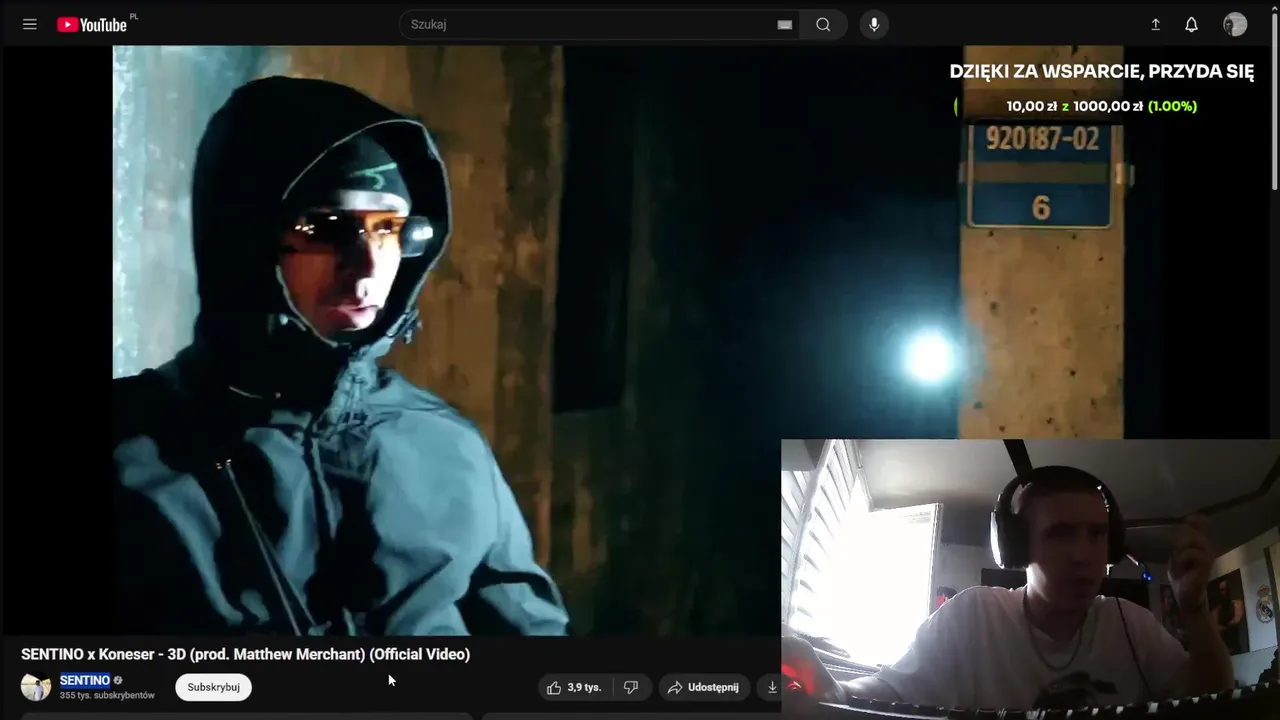Open the hamburger guide menu
Screen dimensions: 1280x720
pos(30,24)
